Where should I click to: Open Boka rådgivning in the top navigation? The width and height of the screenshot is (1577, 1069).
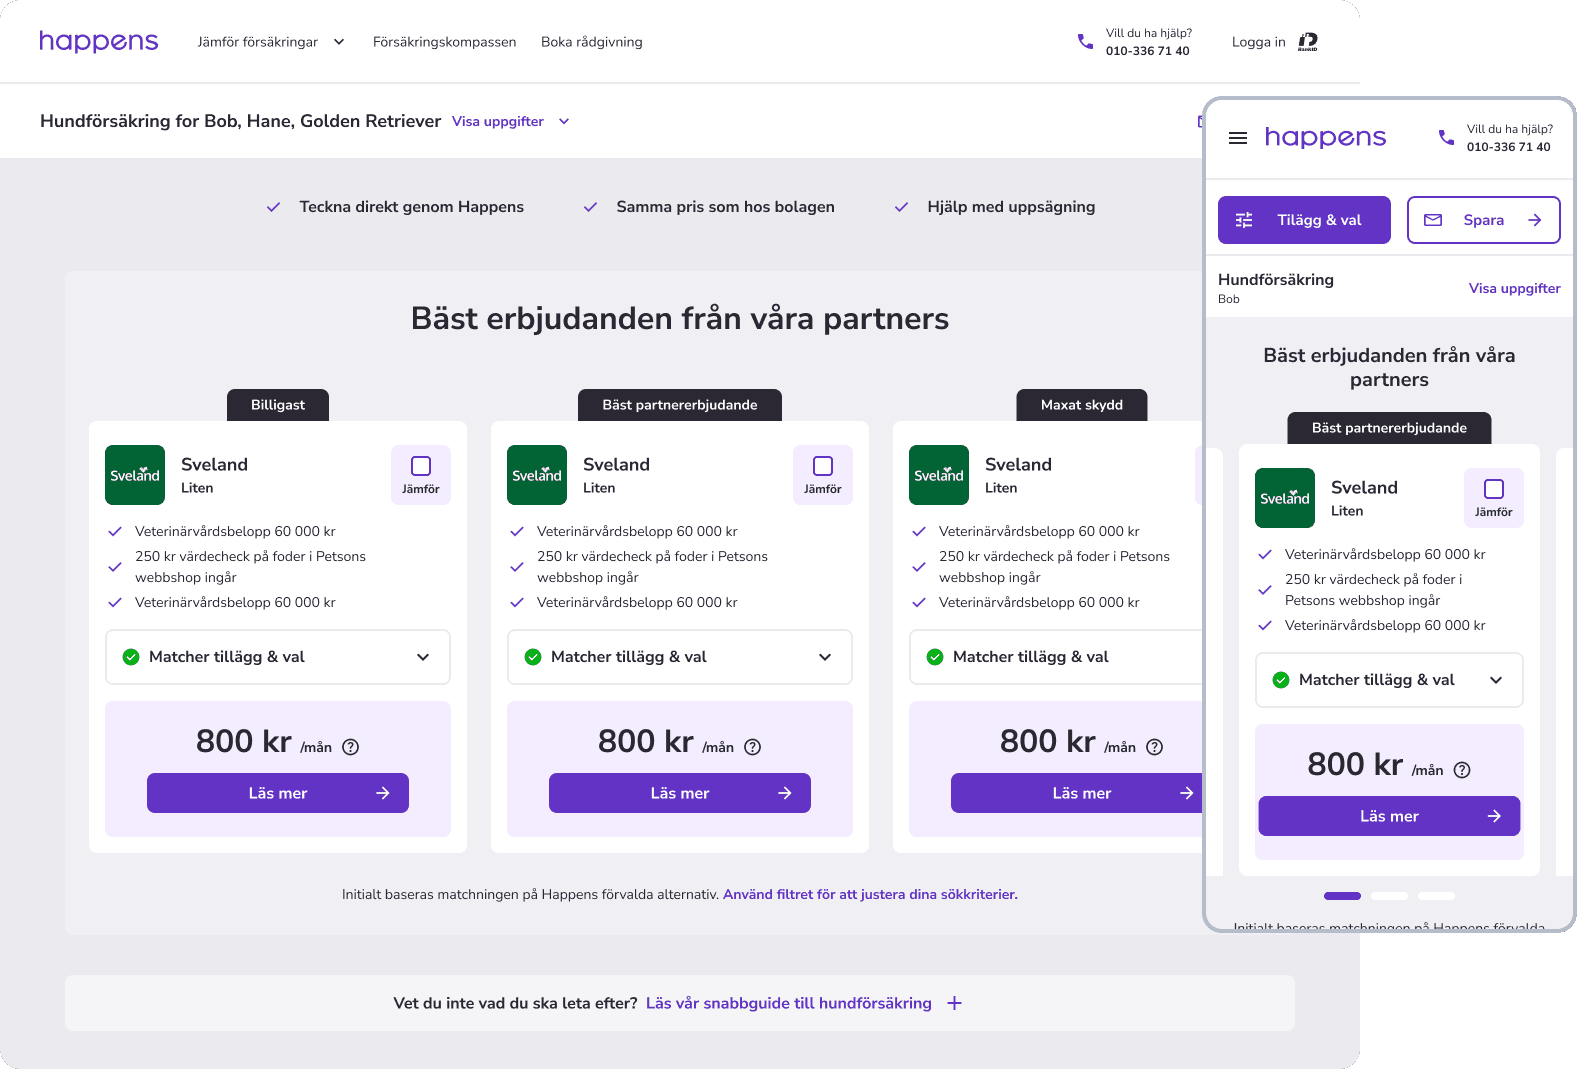(592, 42)
